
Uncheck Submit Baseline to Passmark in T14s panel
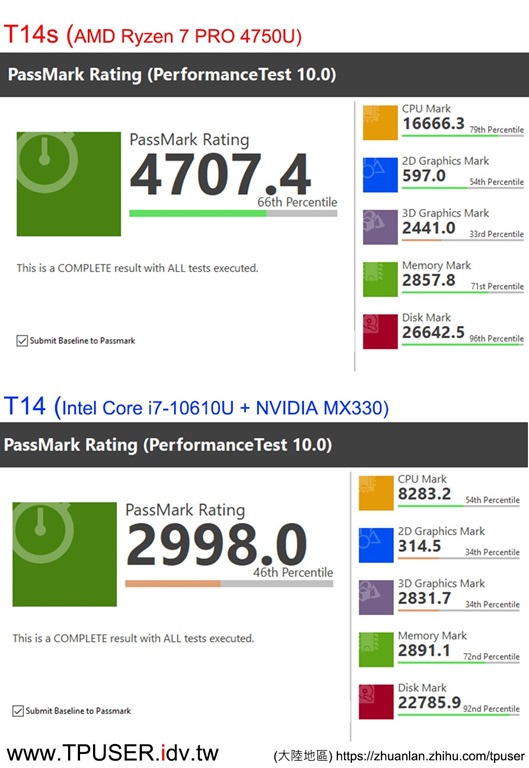pyautogui.click(x=22, y=340)
